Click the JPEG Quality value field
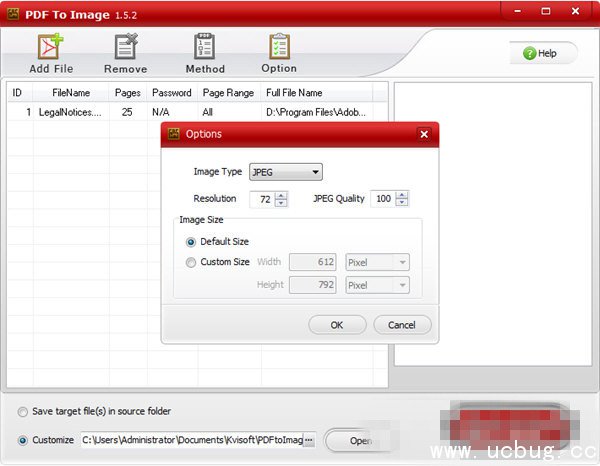This screenshot has height=466, width=600. pos(382,199)
